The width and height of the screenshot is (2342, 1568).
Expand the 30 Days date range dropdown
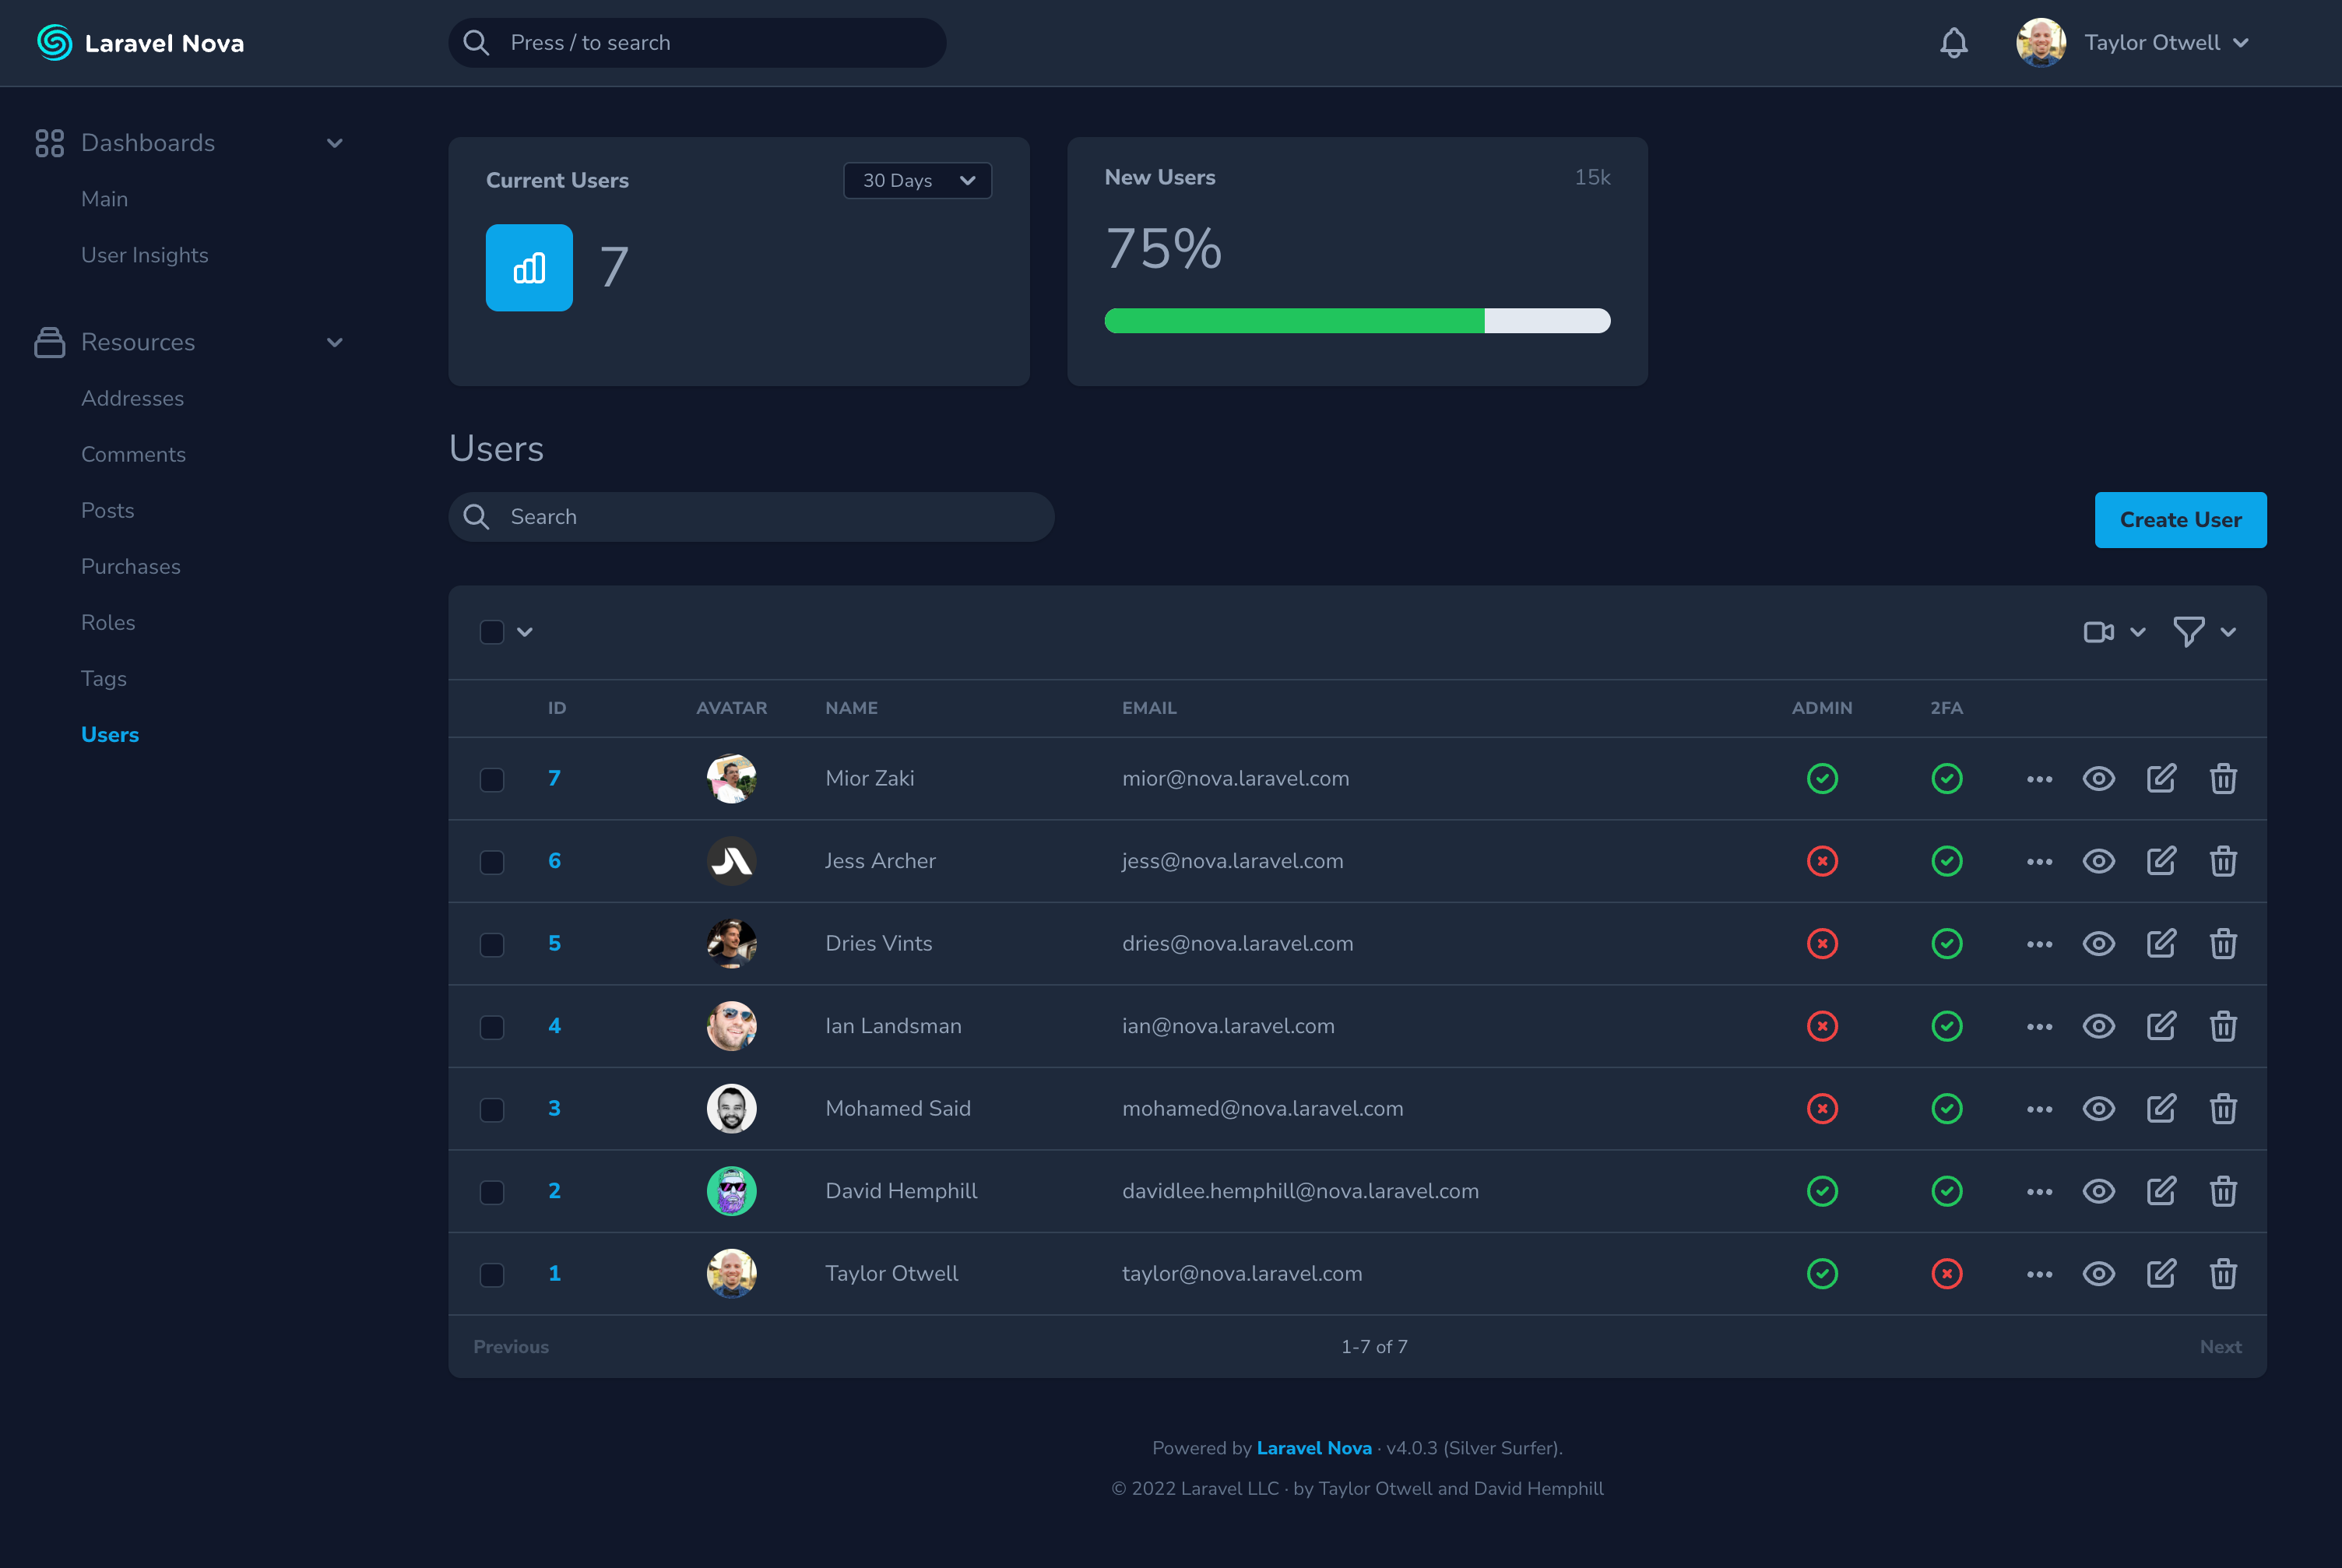tap(916, 181)
